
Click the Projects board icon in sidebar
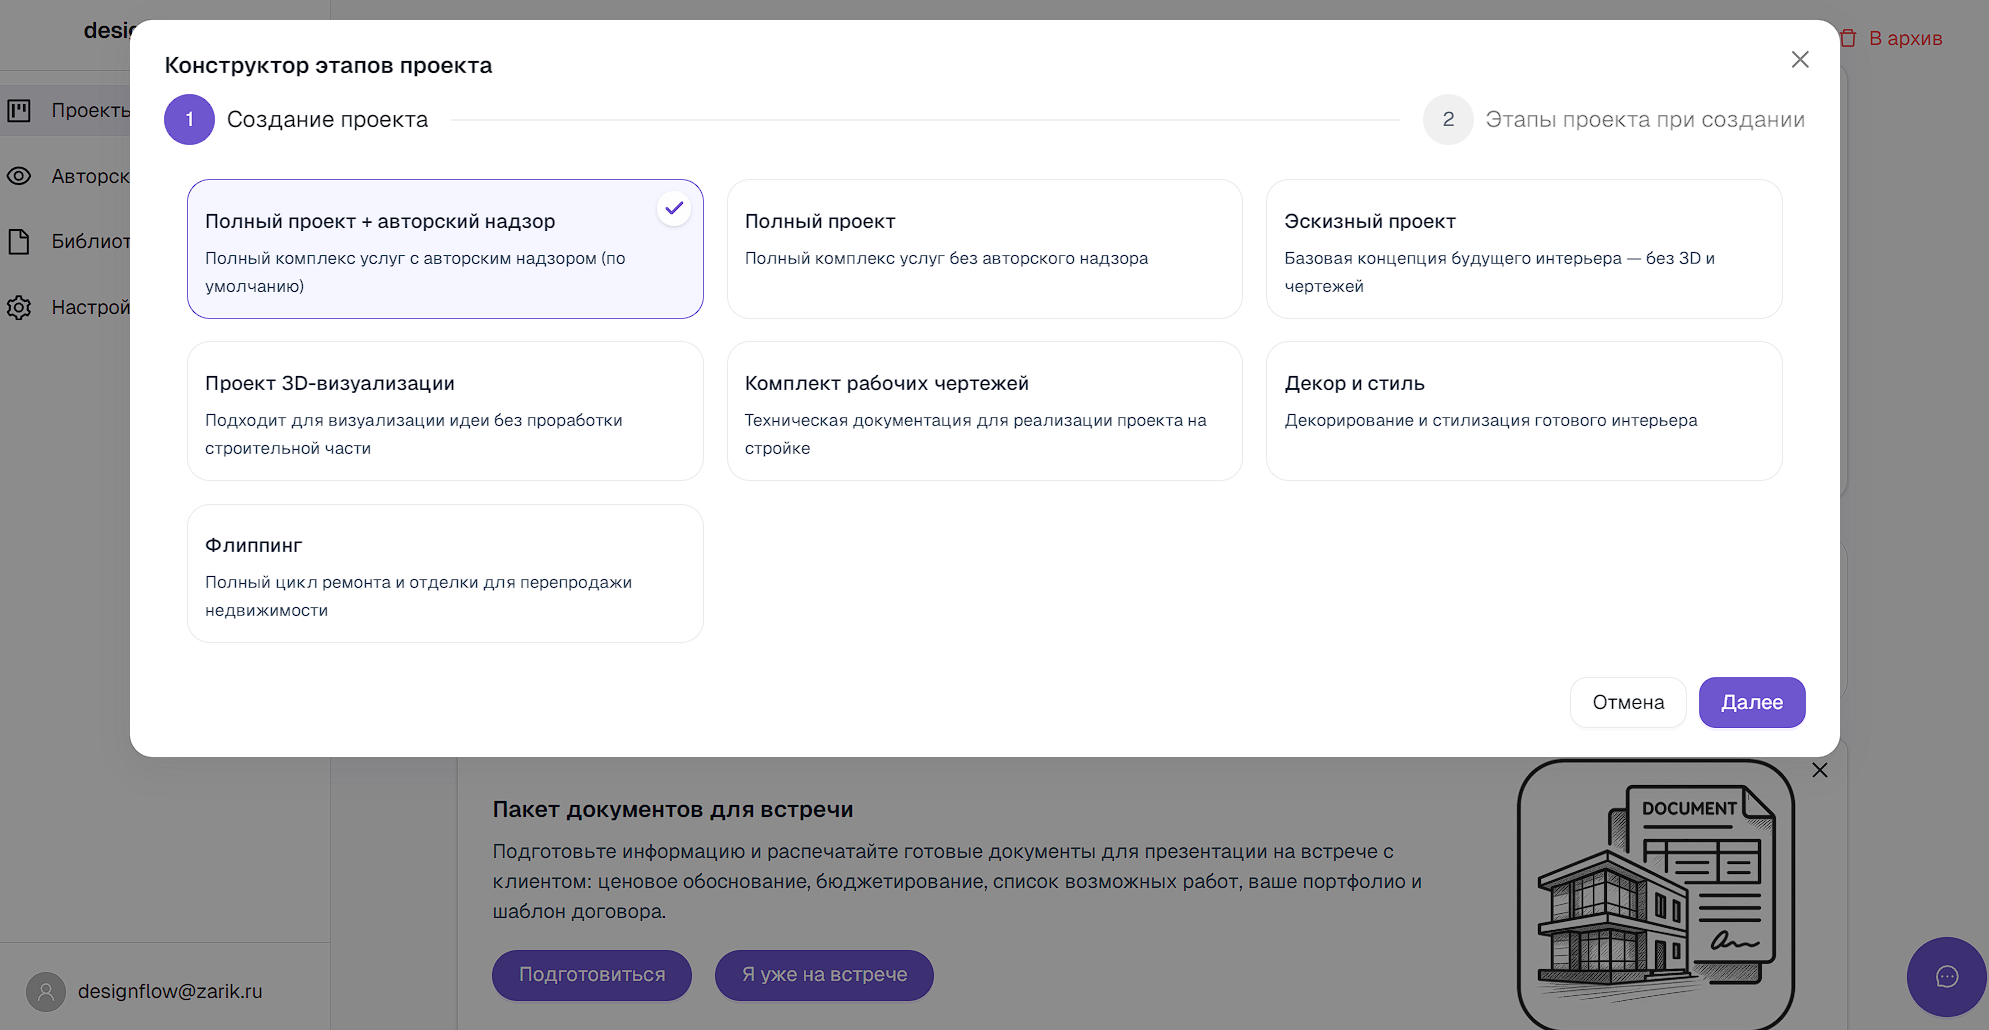pyautogui.click(x=19, y=110)
